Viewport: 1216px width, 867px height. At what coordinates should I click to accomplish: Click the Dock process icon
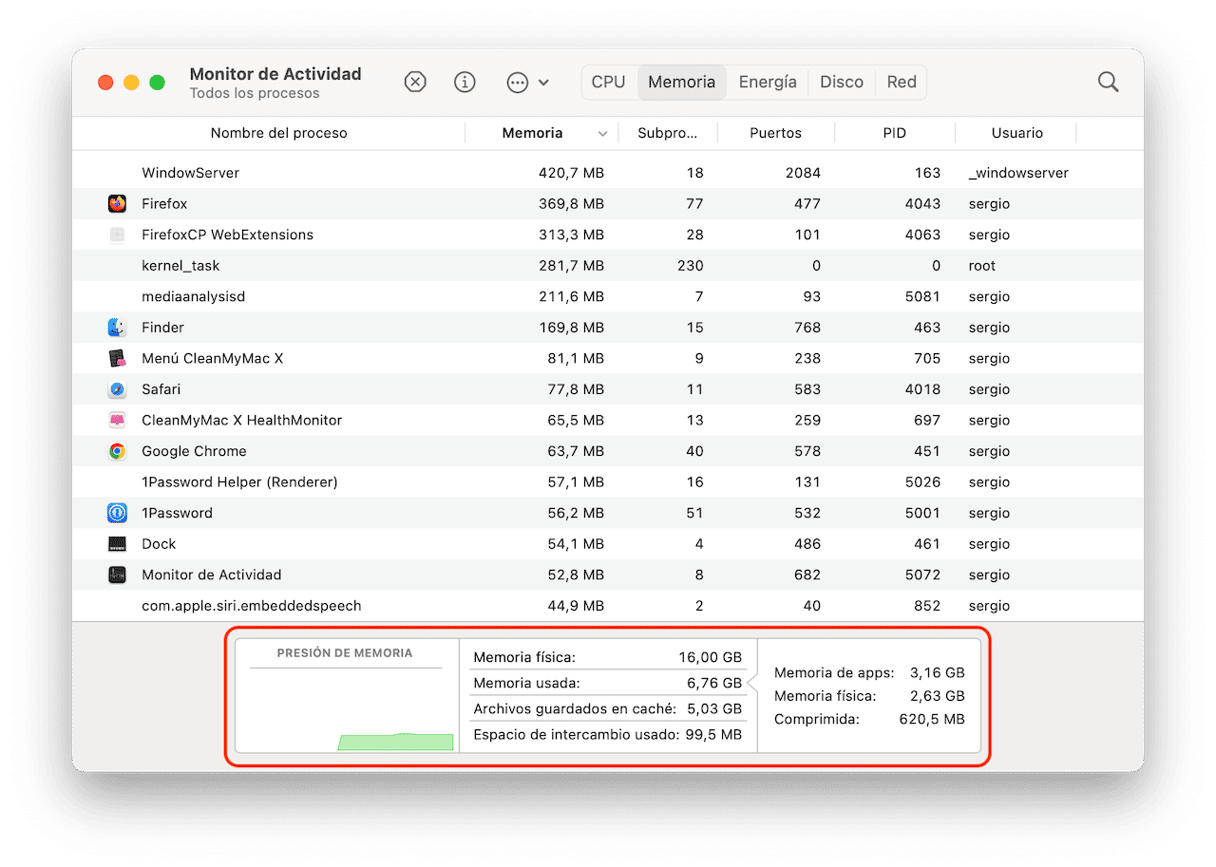(x=117, y=545)
